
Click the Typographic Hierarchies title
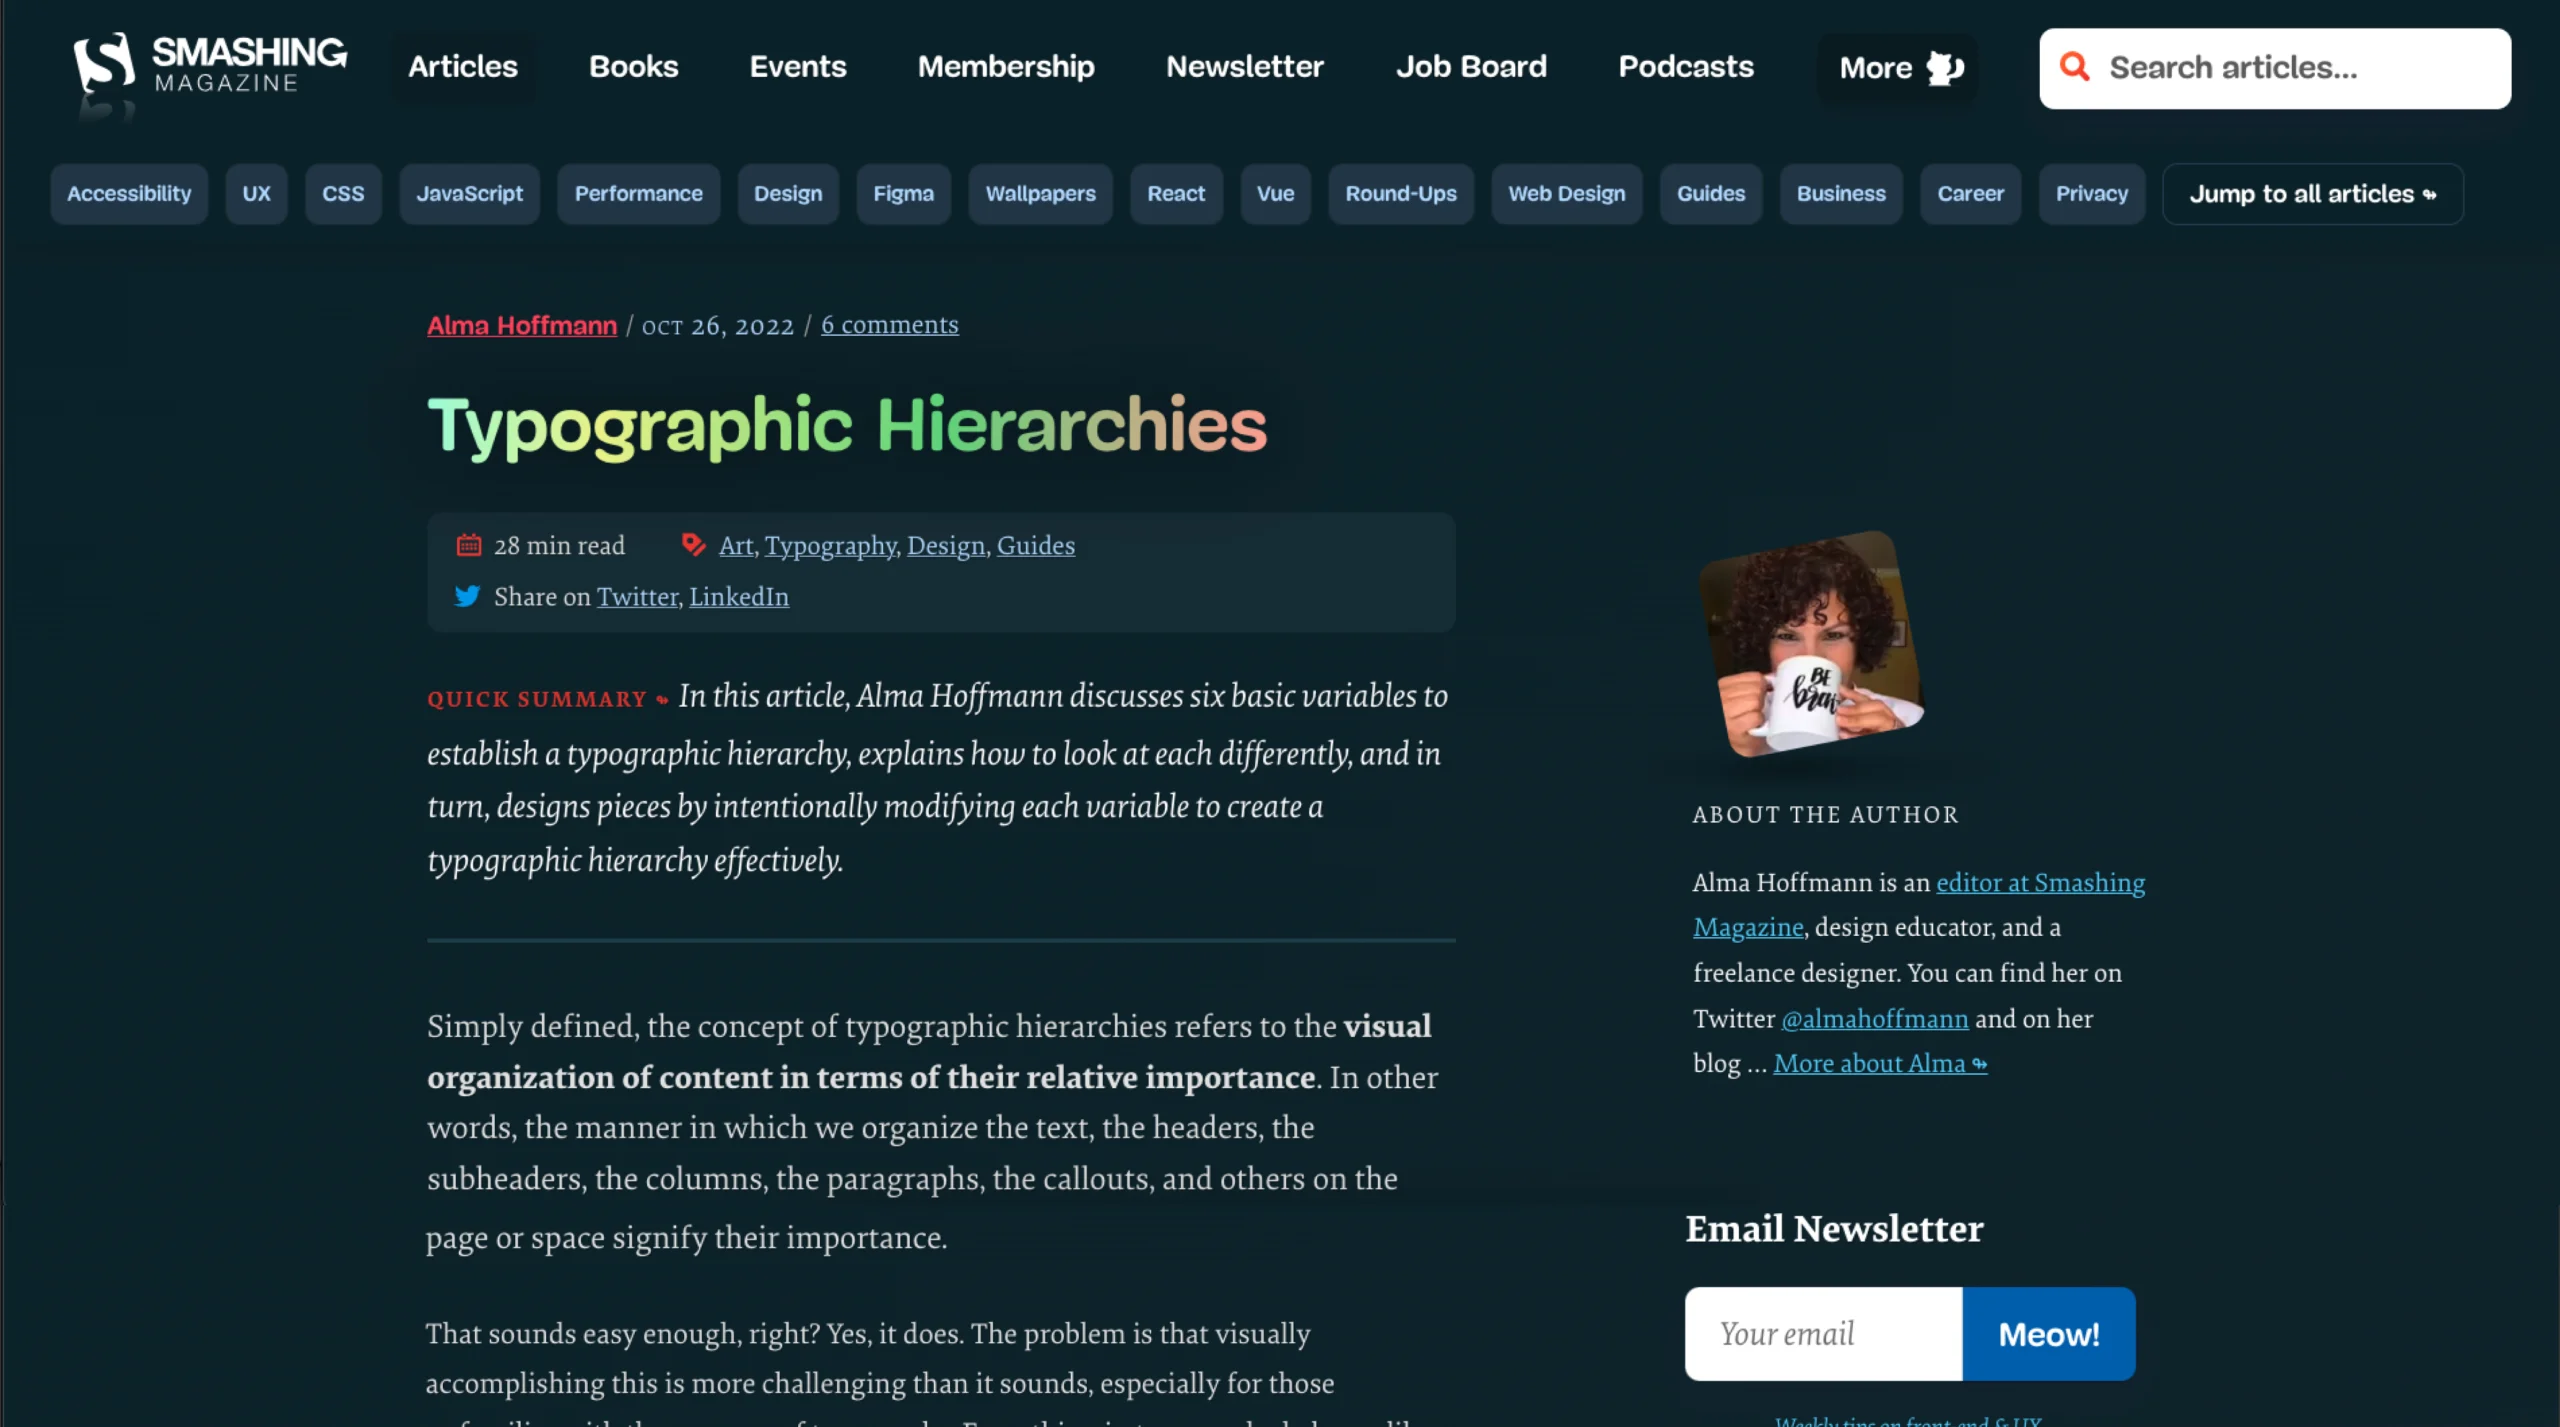[x=846, y=425]
